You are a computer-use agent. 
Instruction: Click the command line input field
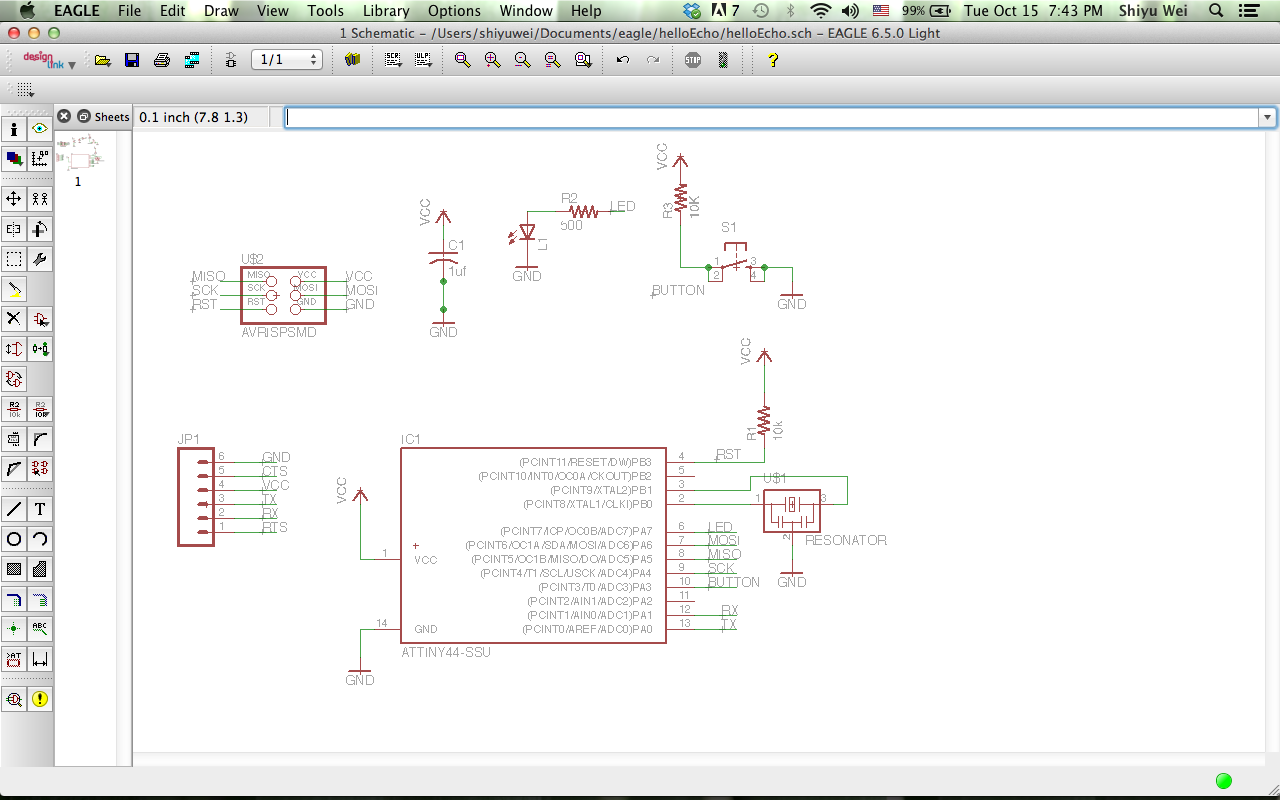(x=772, y=117)
